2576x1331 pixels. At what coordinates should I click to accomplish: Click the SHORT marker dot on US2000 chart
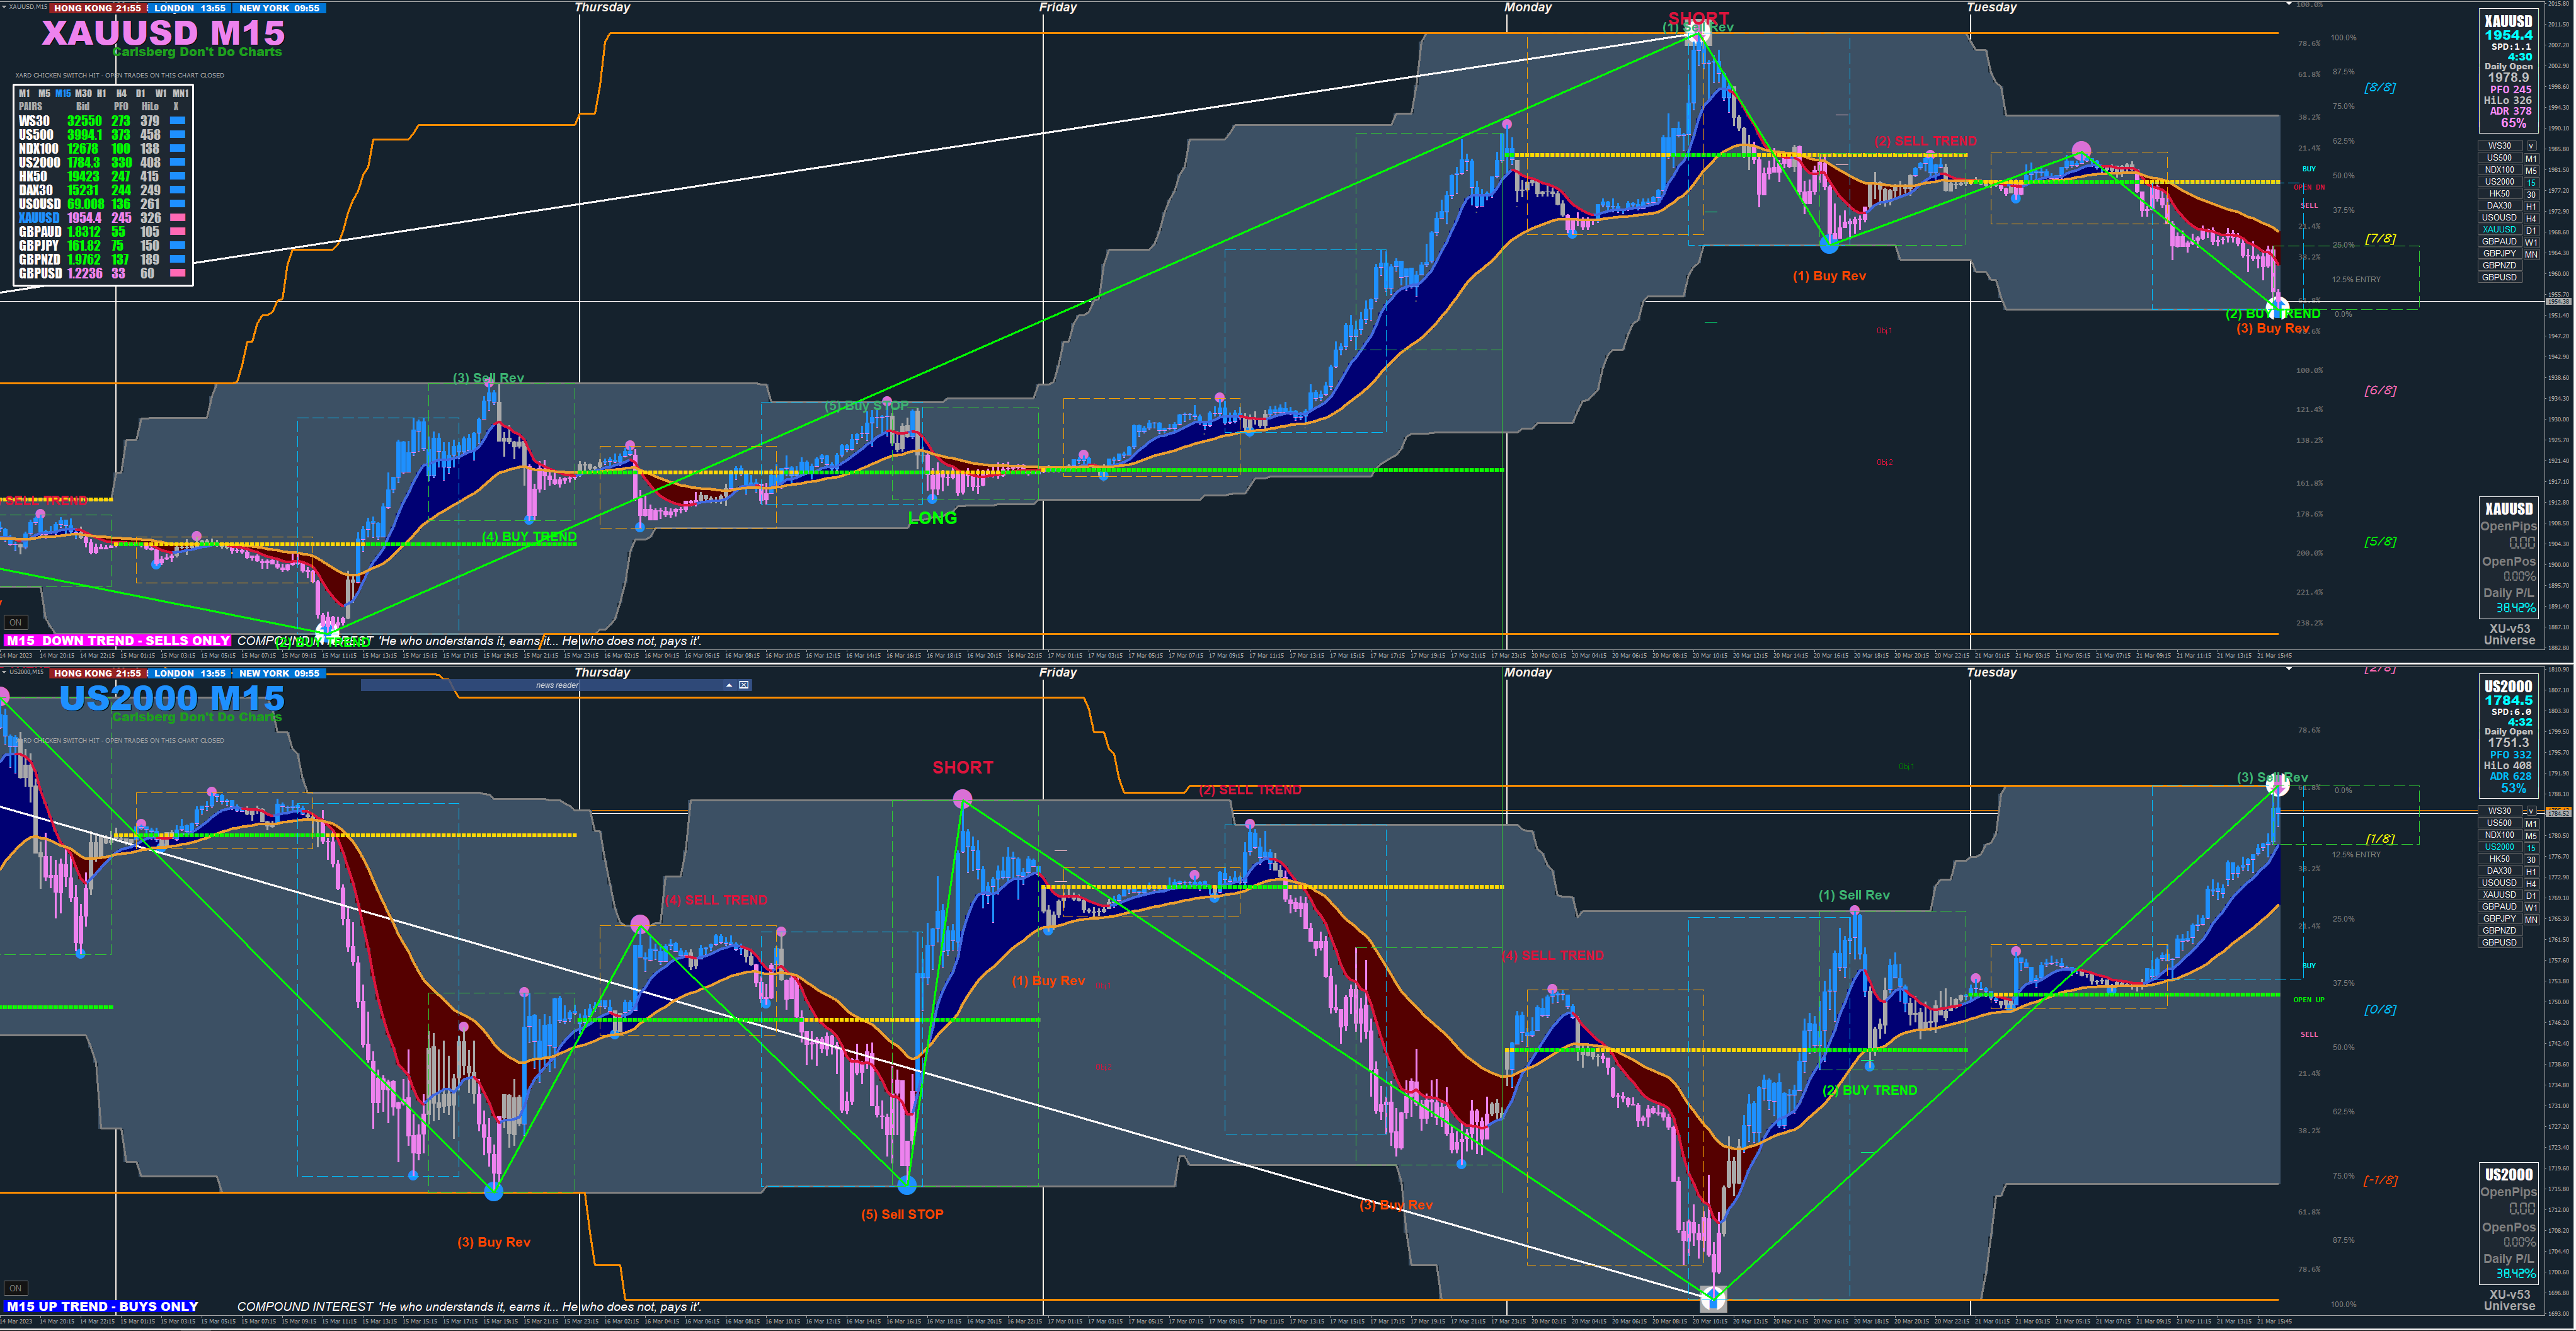[962, 798]
